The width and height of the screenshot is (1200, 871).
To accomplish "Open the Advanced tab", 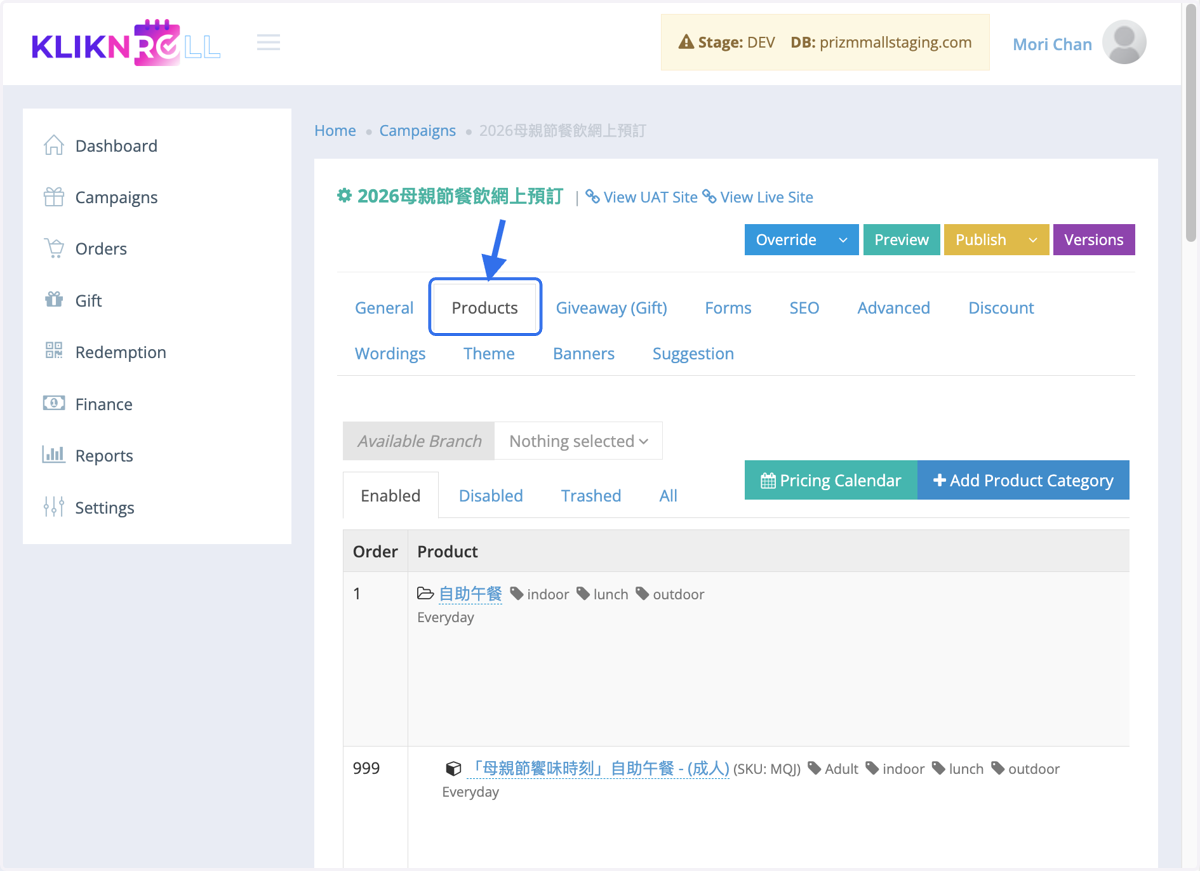I will (894, 307).
